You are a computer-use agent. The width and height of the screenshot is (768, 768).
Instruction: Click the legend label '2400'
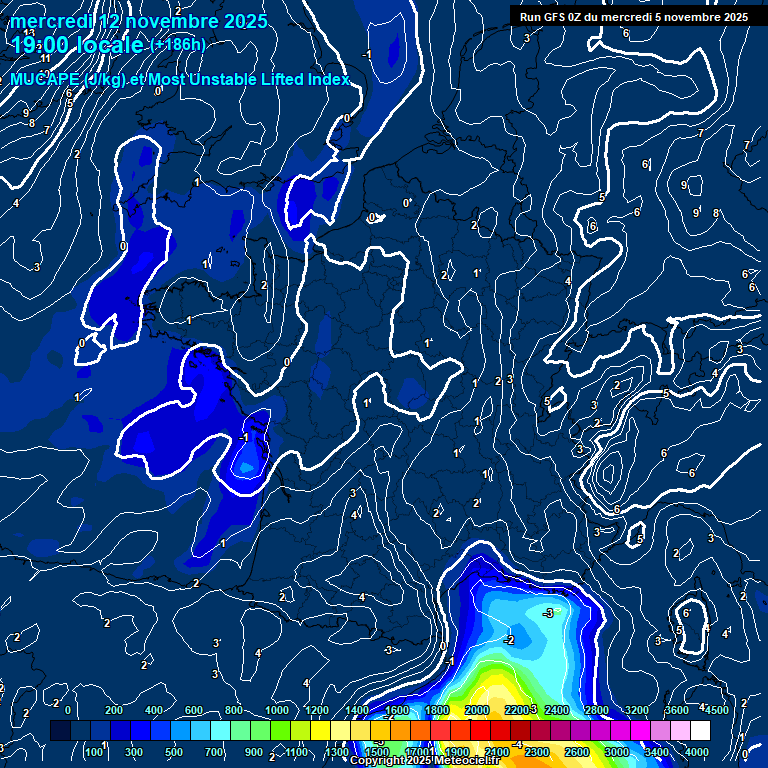(557, 710)
